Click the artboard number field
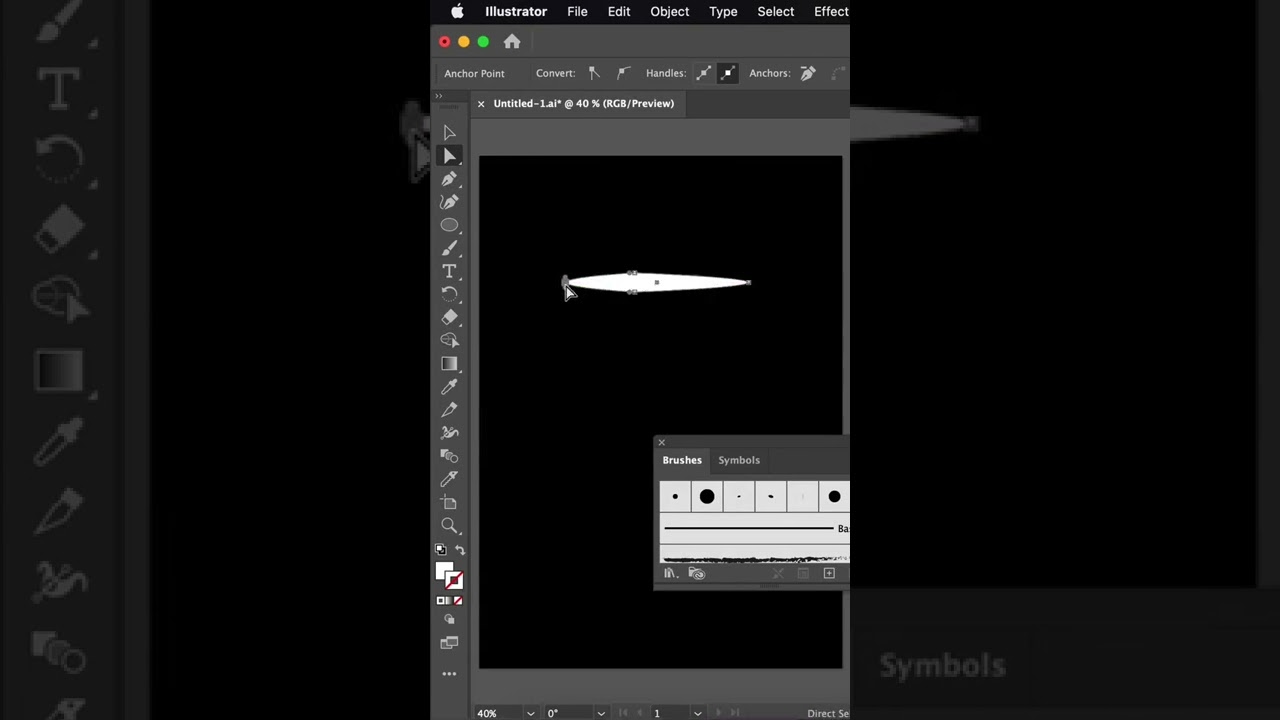This screenshot has height=720, width=1280. (669, 713)
